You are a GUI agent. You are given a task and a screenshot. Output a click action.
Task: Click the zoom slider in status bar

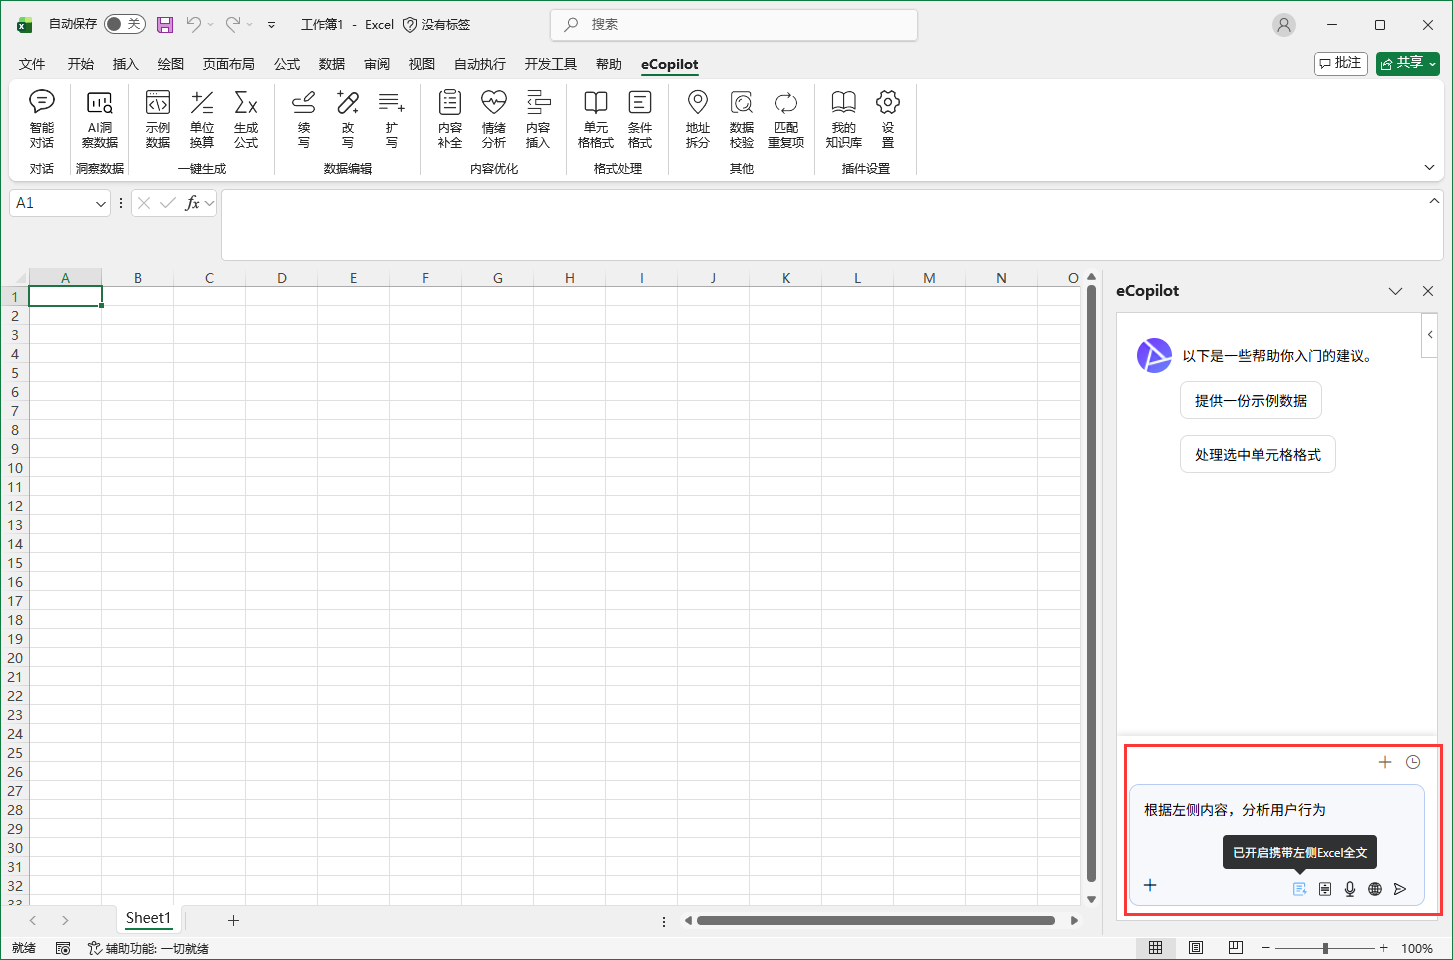1325,948
